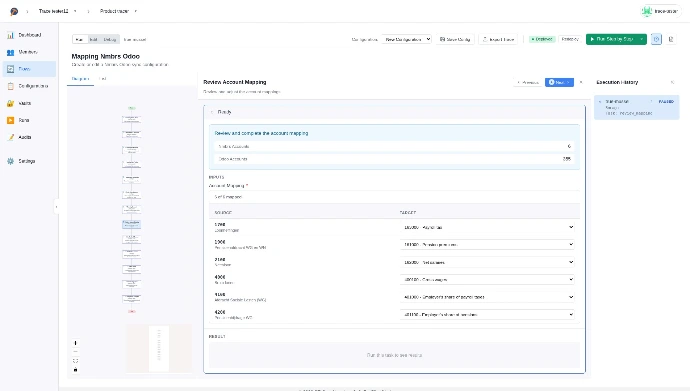Select the Flows item in sidebar
Image resolution: width=690 pixels, height=391 pixels.
[29, 69]
